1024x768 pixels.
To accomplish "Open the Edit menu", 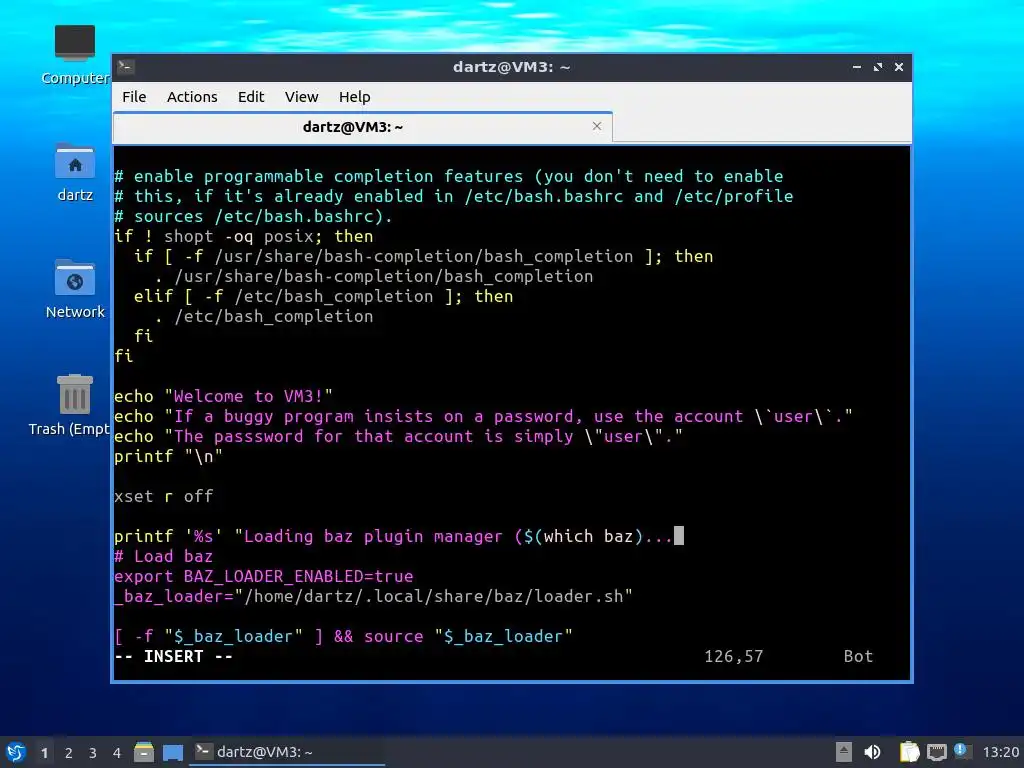I will [251, 97].
